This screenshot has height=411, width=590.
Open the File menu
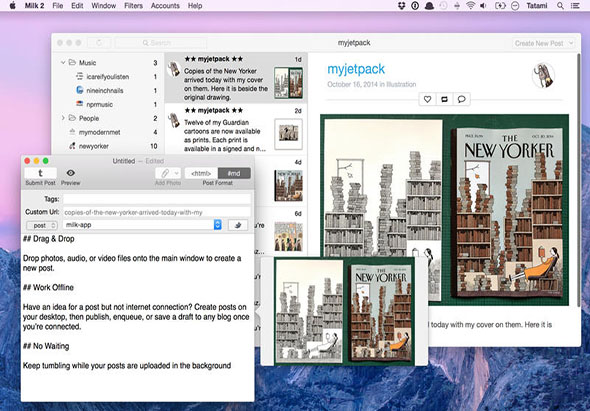(x=58, y=6)
